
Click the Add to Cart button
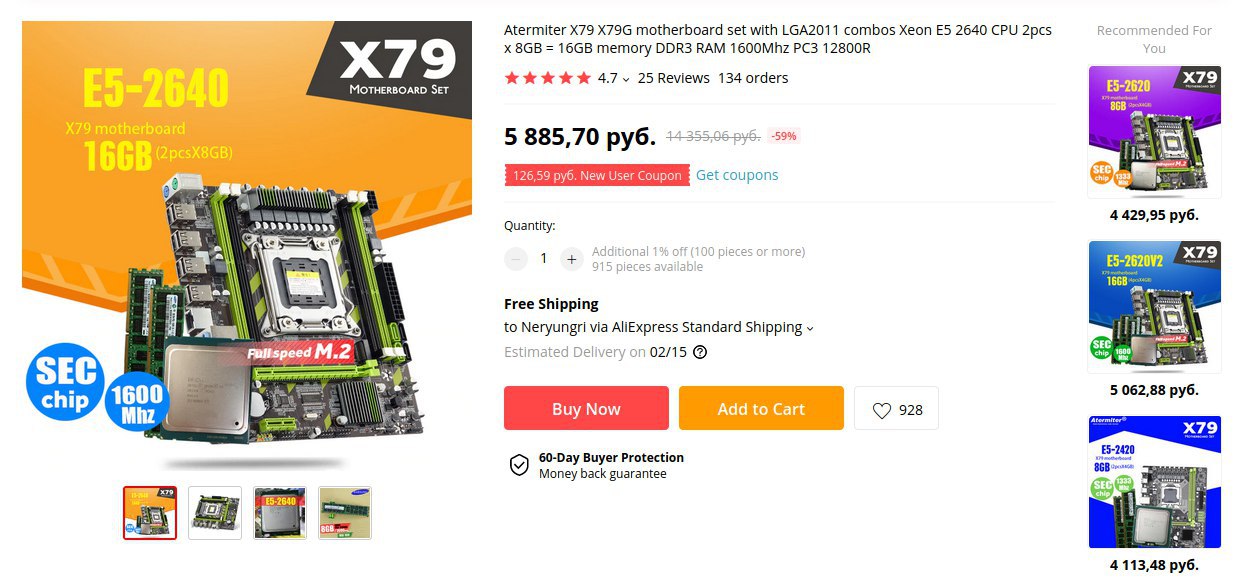pyautogui.click(x=761, y=408)
